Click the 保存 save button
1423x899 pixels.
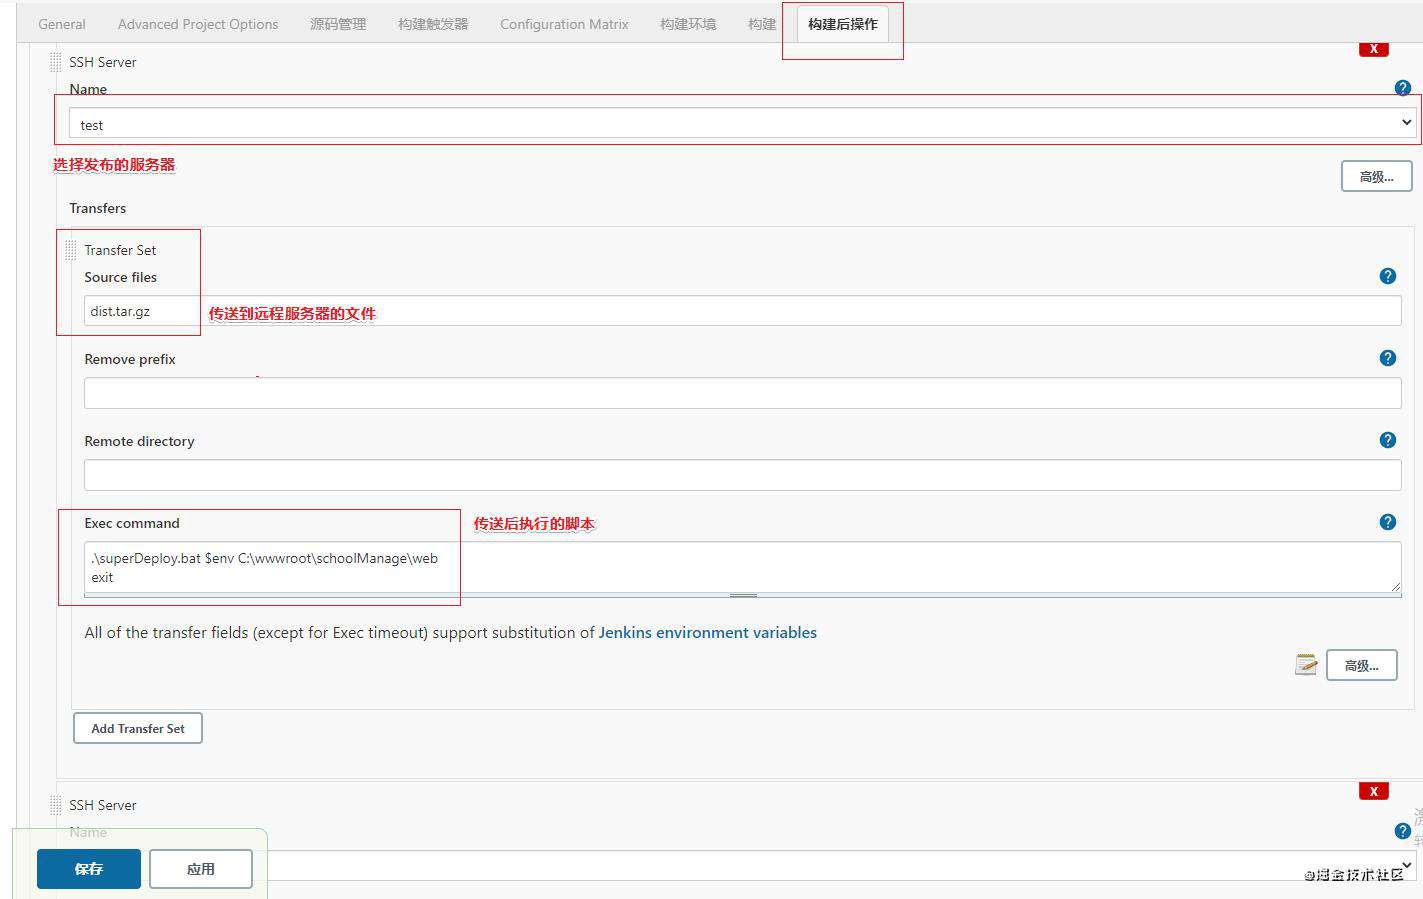(89, 869)
